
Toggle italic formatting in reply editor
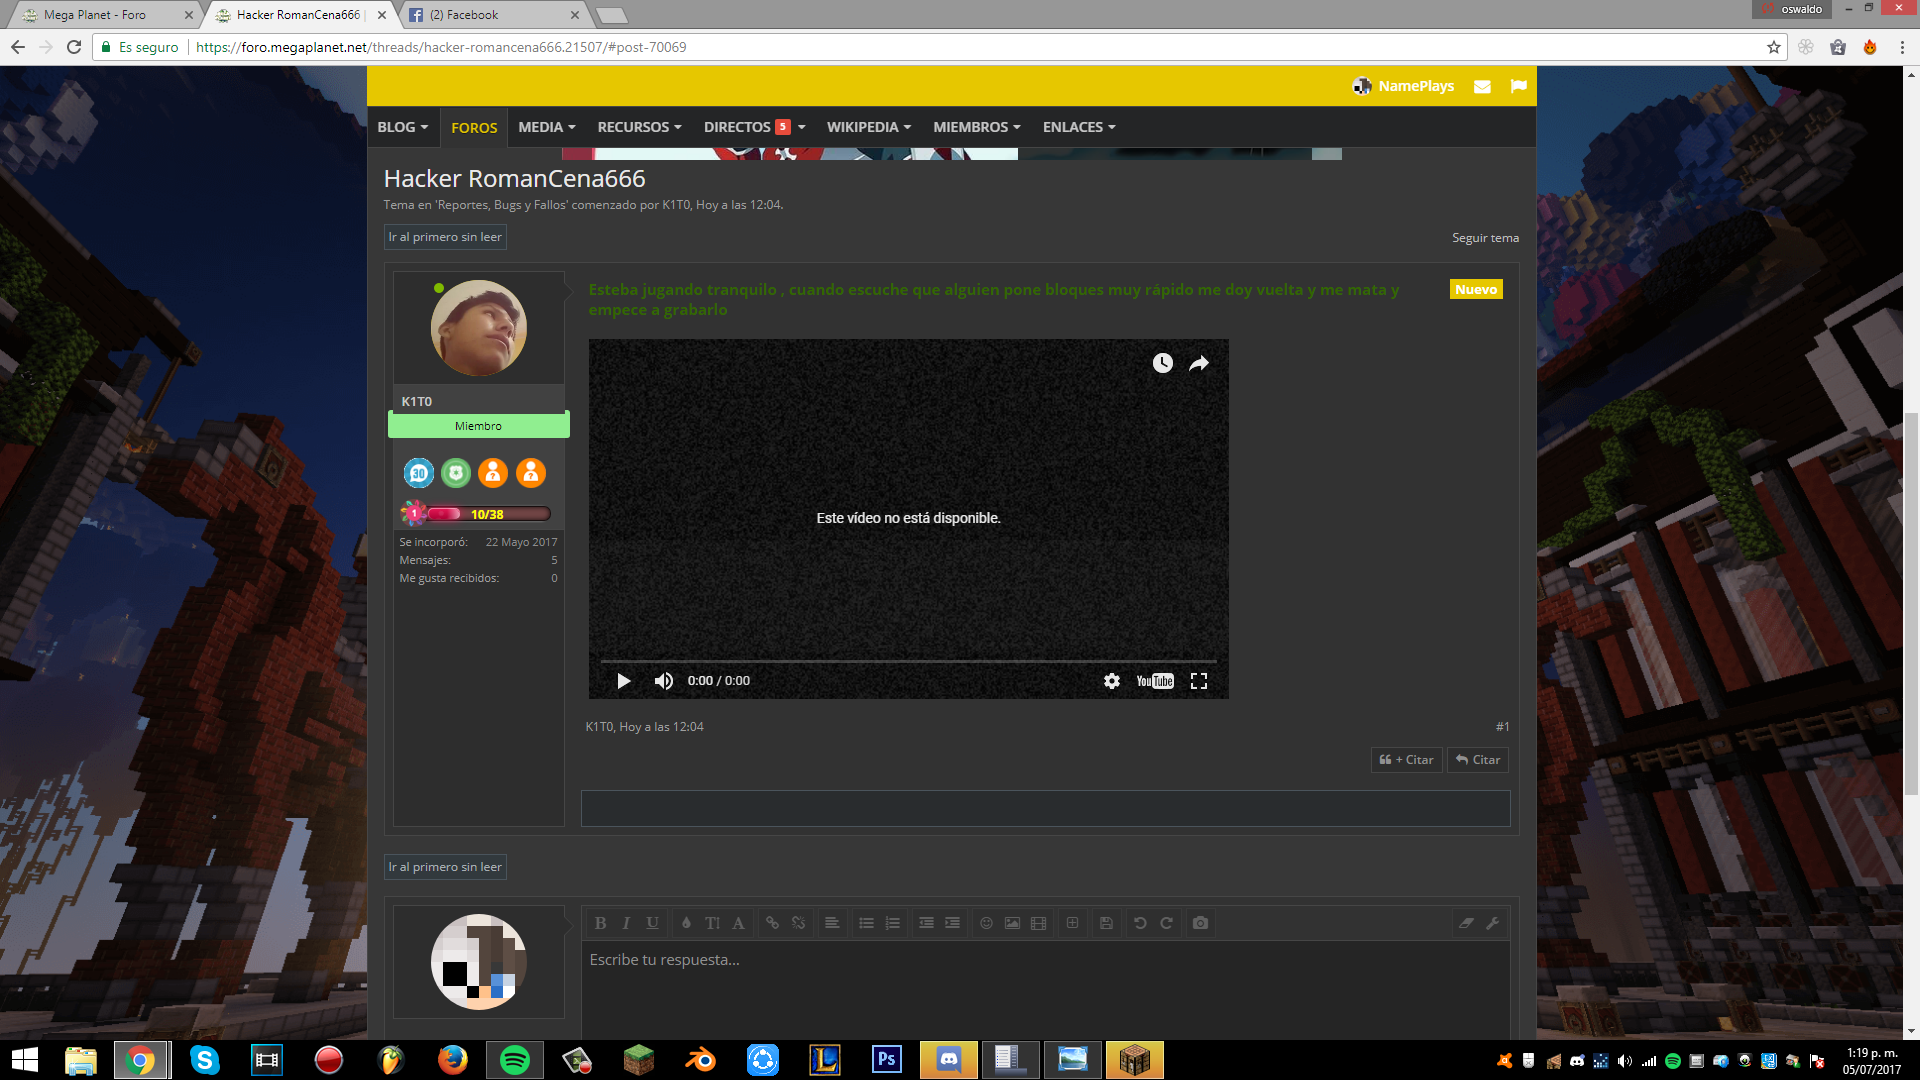coord(626,923)
